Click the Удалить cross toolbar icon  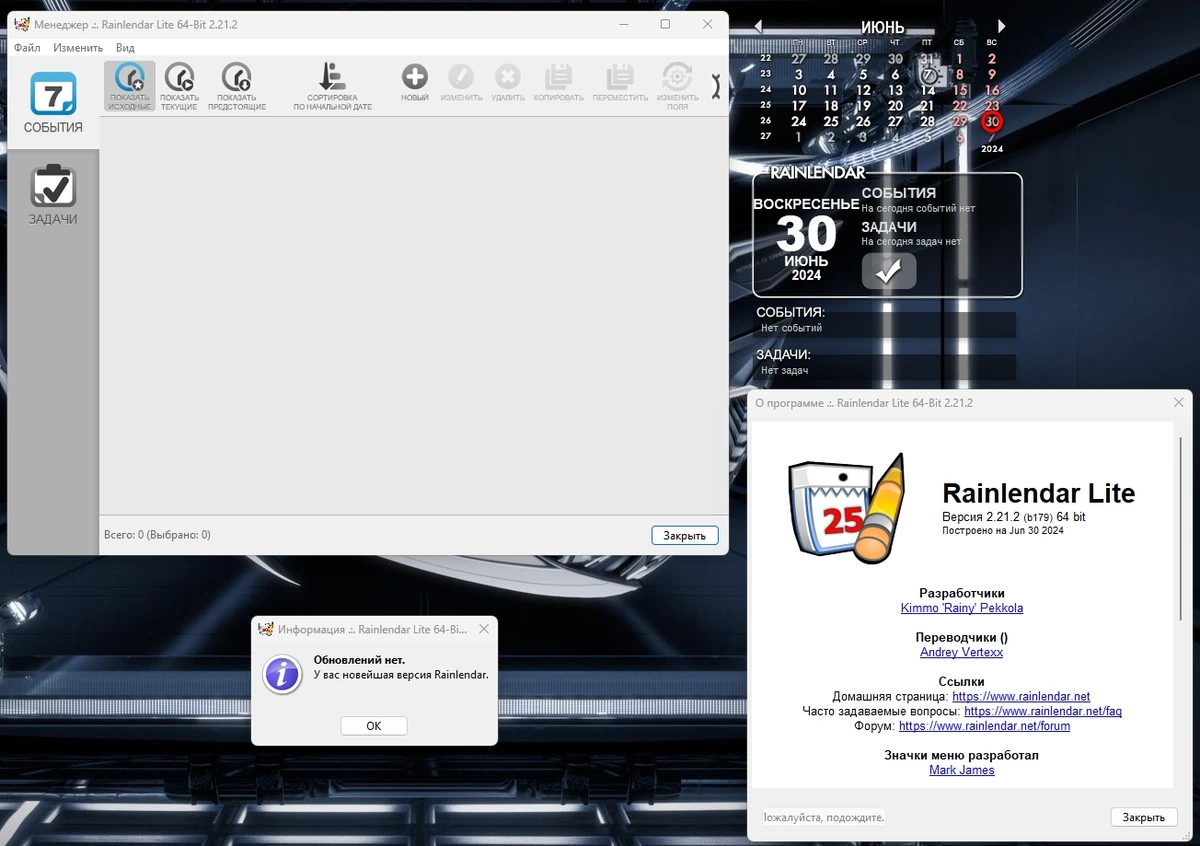[508, 83]
